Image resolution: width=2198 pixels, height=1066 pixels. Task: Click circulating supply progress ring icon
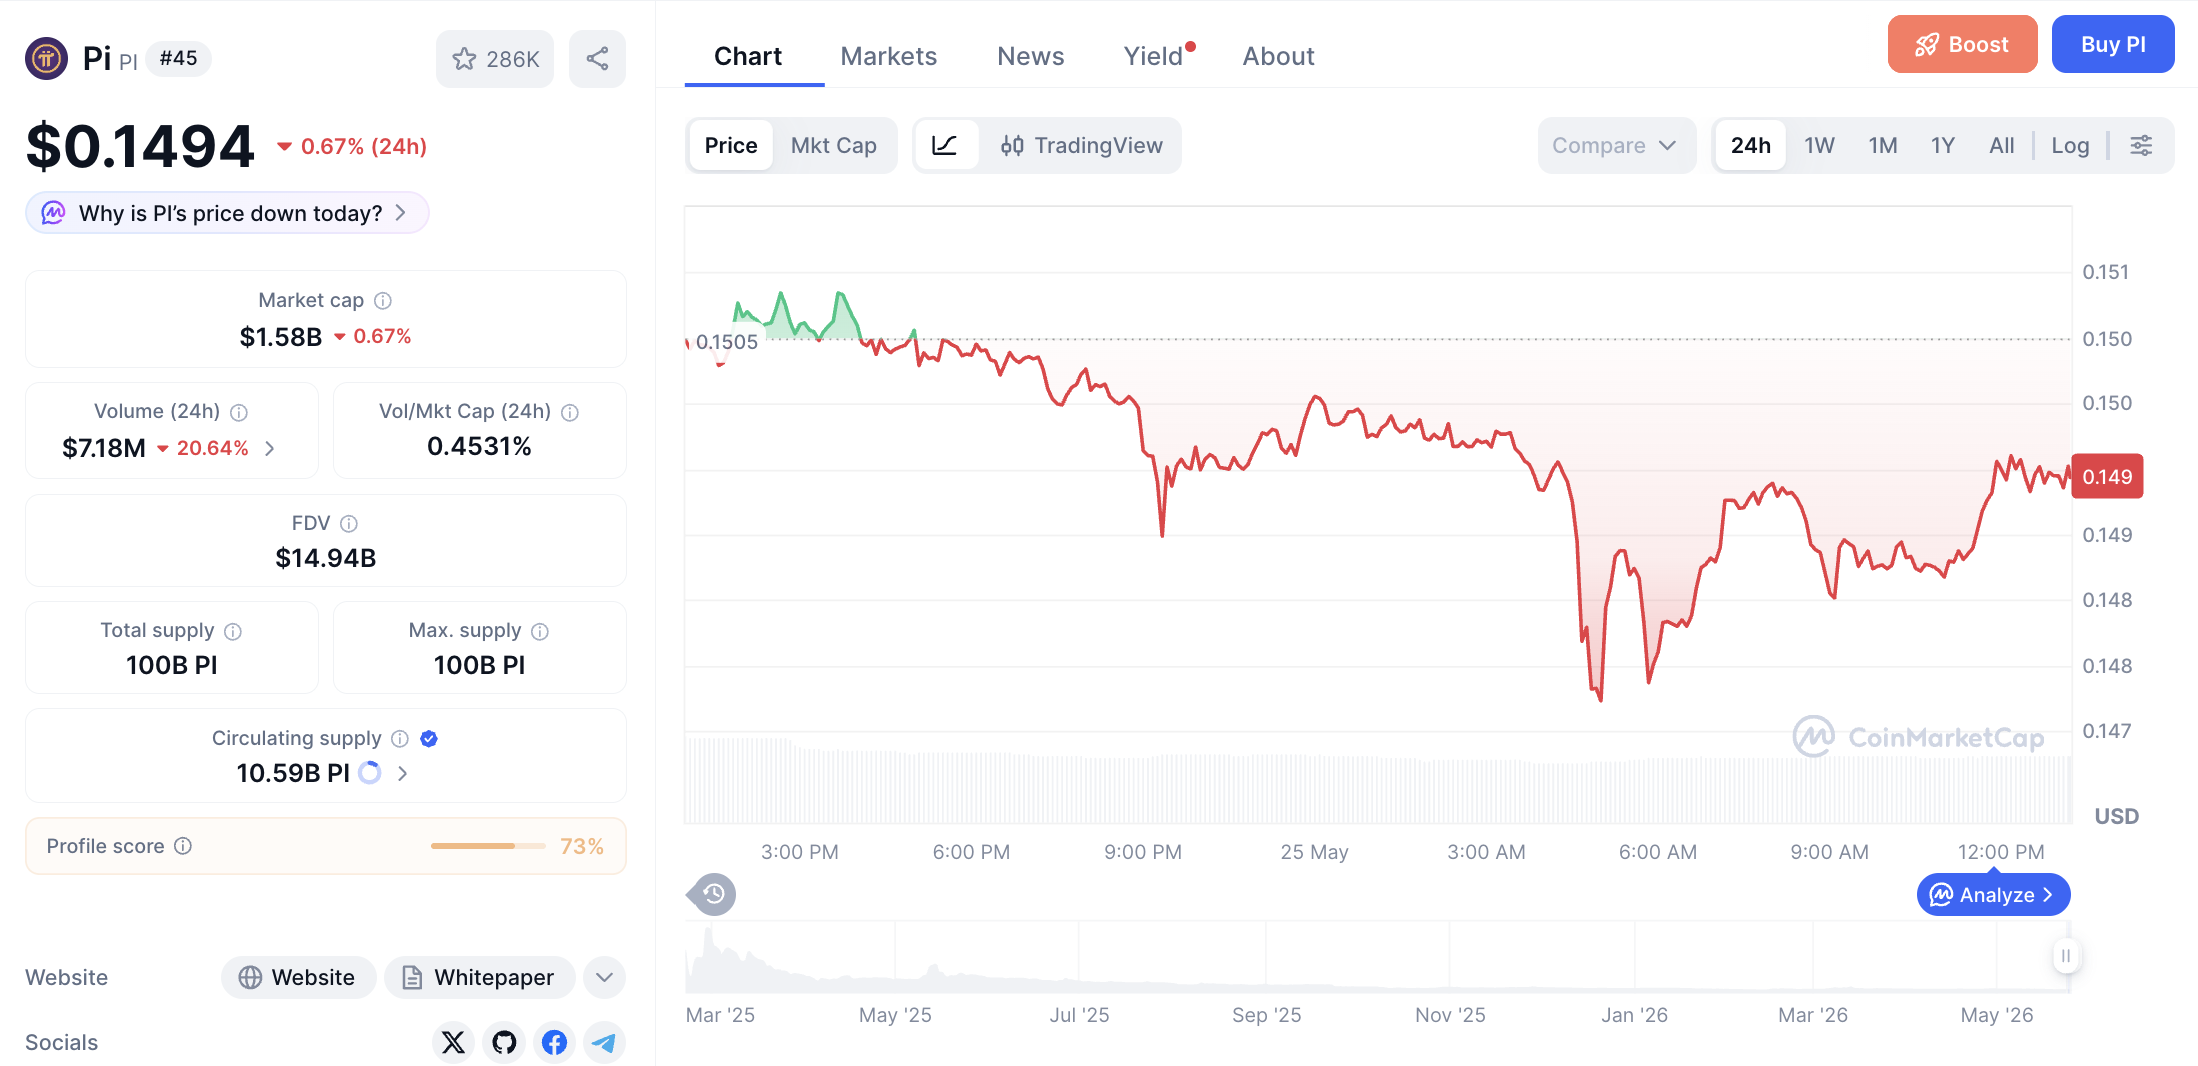(x=370, y=773)
